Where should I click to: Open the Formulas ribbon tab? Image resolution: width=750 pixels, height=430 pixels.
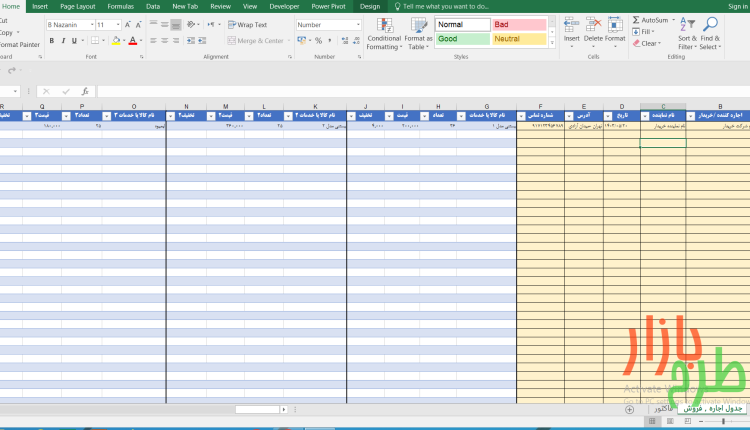click(121, 6)
